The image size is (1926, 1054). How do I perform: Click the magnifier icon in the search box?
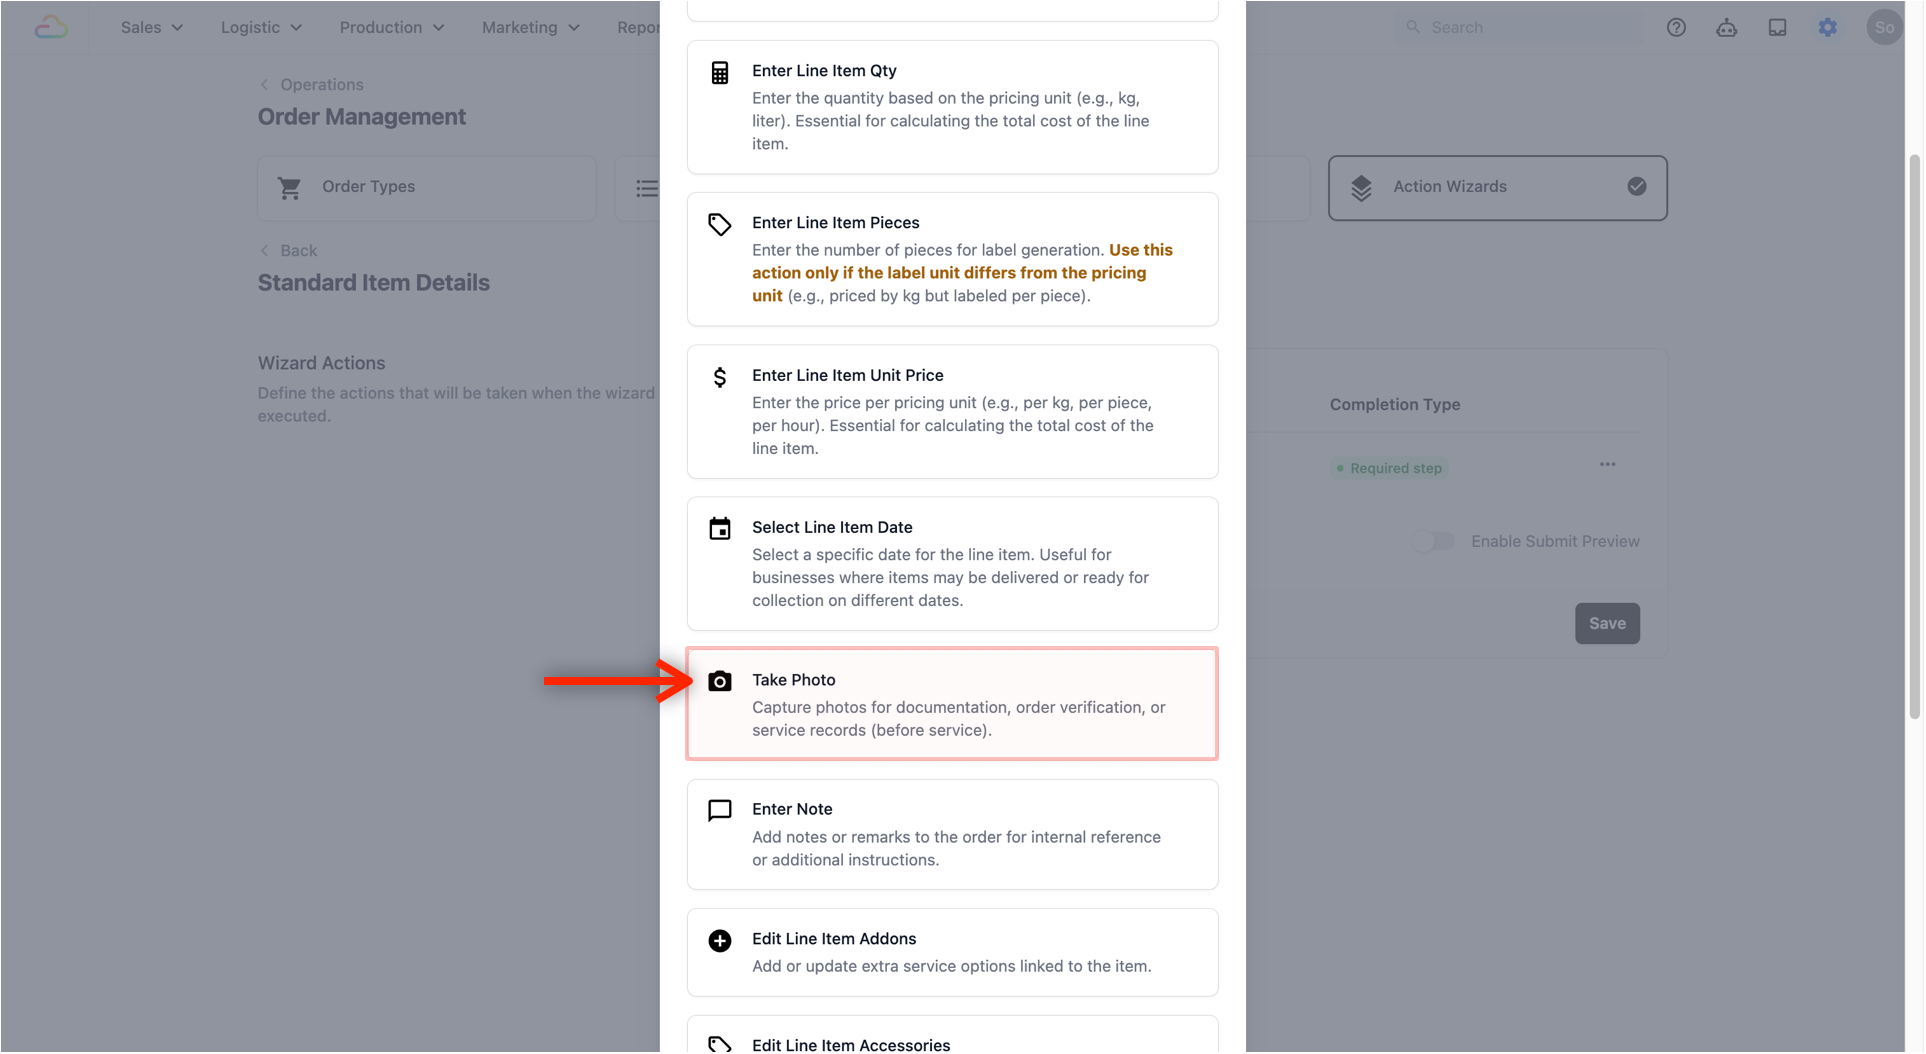coord(1412,27)
